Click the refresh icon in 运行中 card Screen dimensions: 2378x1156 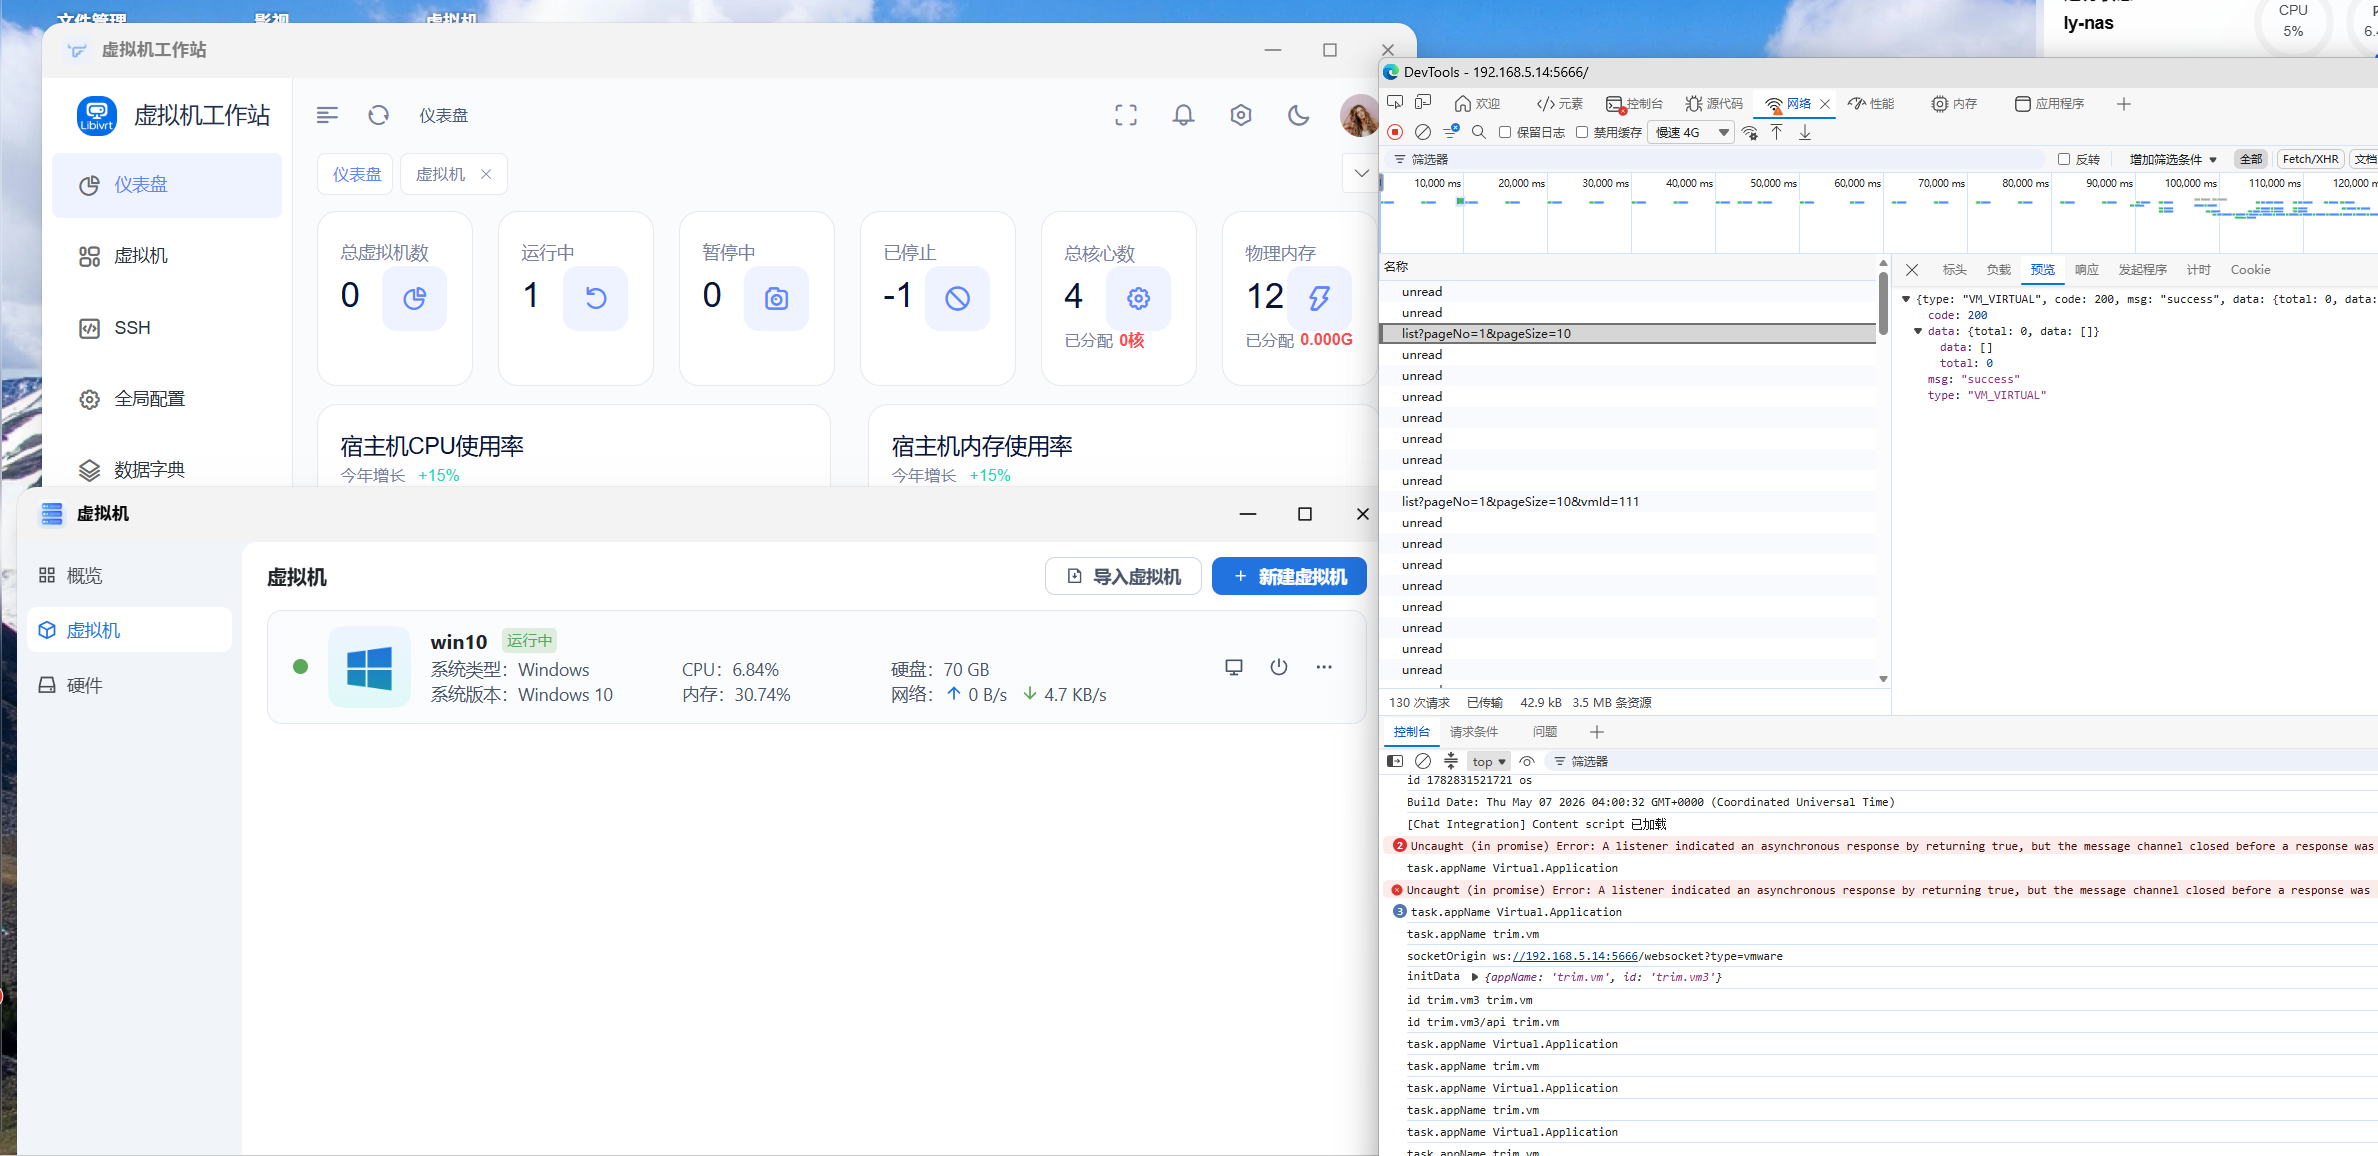(595, 298)
